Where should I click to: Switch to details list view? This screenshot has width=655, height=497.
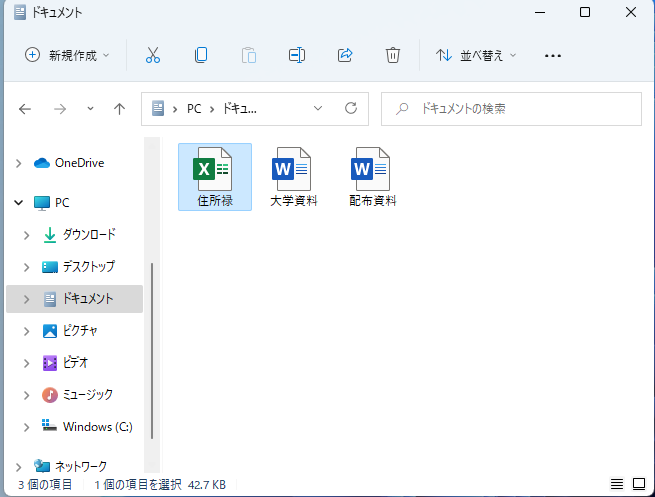tap(617, 484)
